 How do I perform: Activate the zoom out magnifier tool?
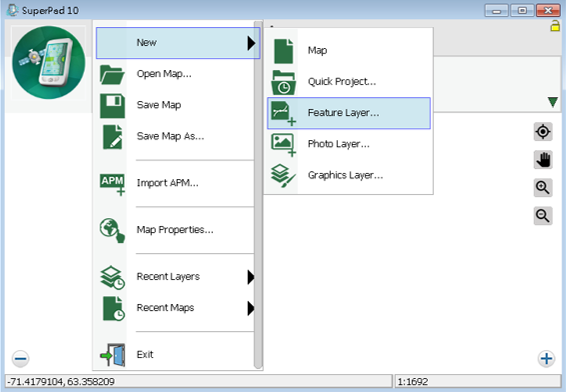543,216
